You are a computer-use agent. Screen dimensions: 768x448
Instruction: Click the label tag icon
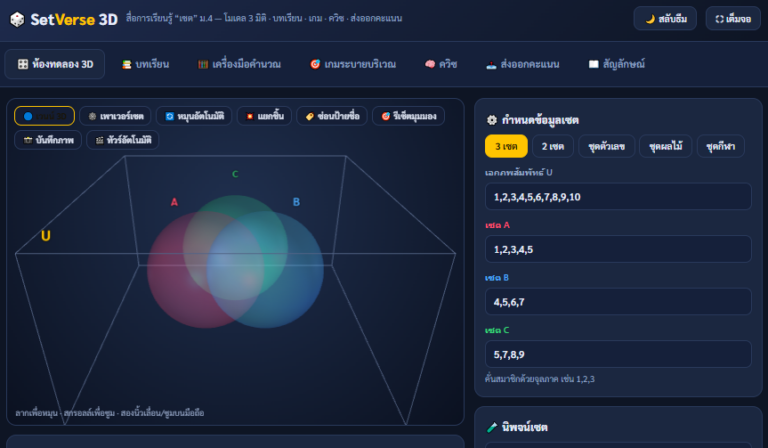(310, 116)
